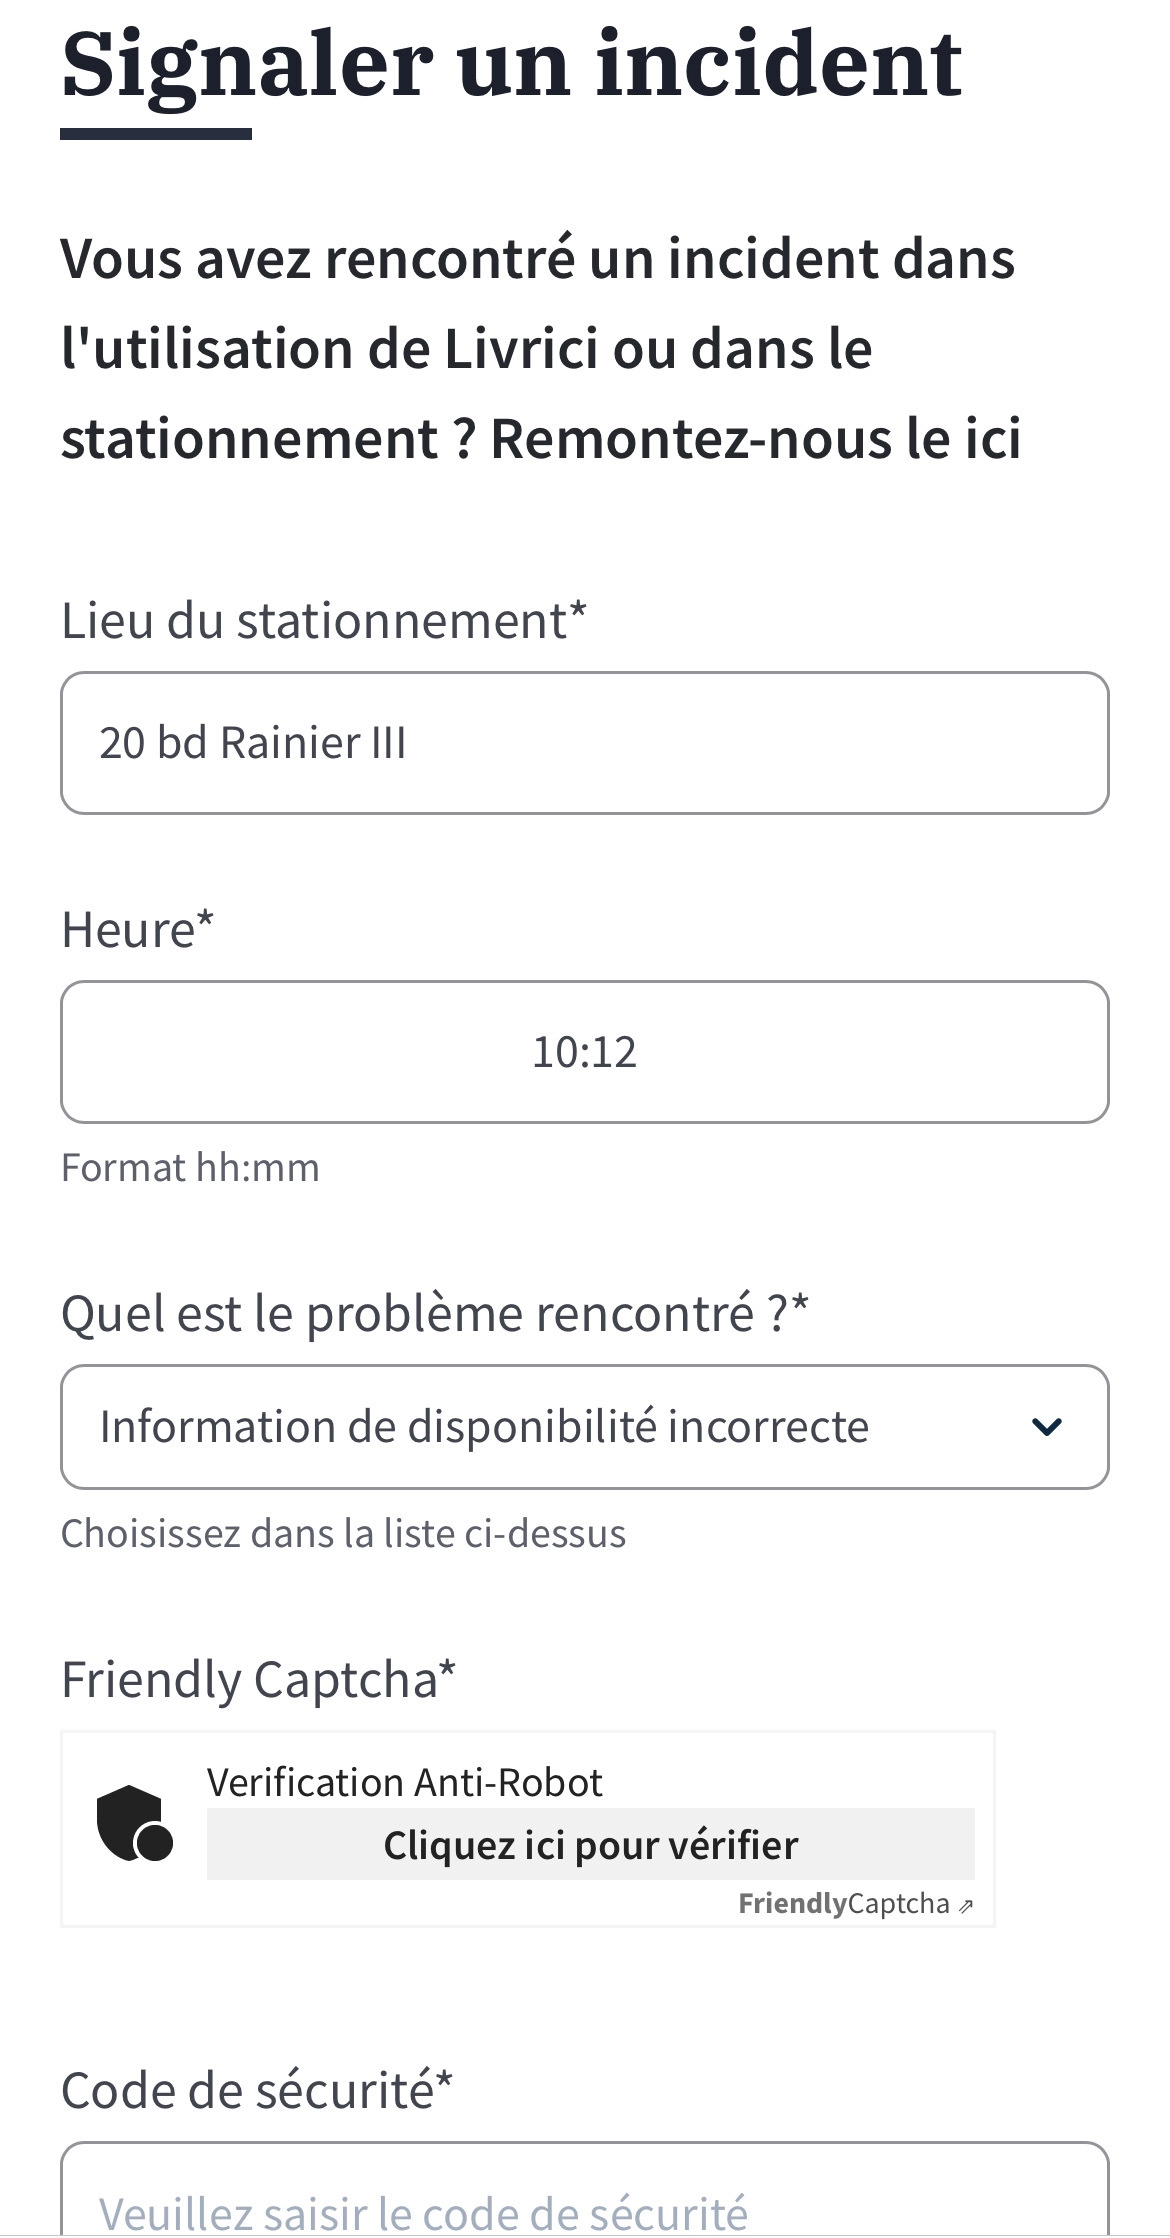Viewport: 1170px width, 2238px height.
Task: Click the Friendly Captcha shield icon
Action: pyautogui.click(x=134, y=1823)
